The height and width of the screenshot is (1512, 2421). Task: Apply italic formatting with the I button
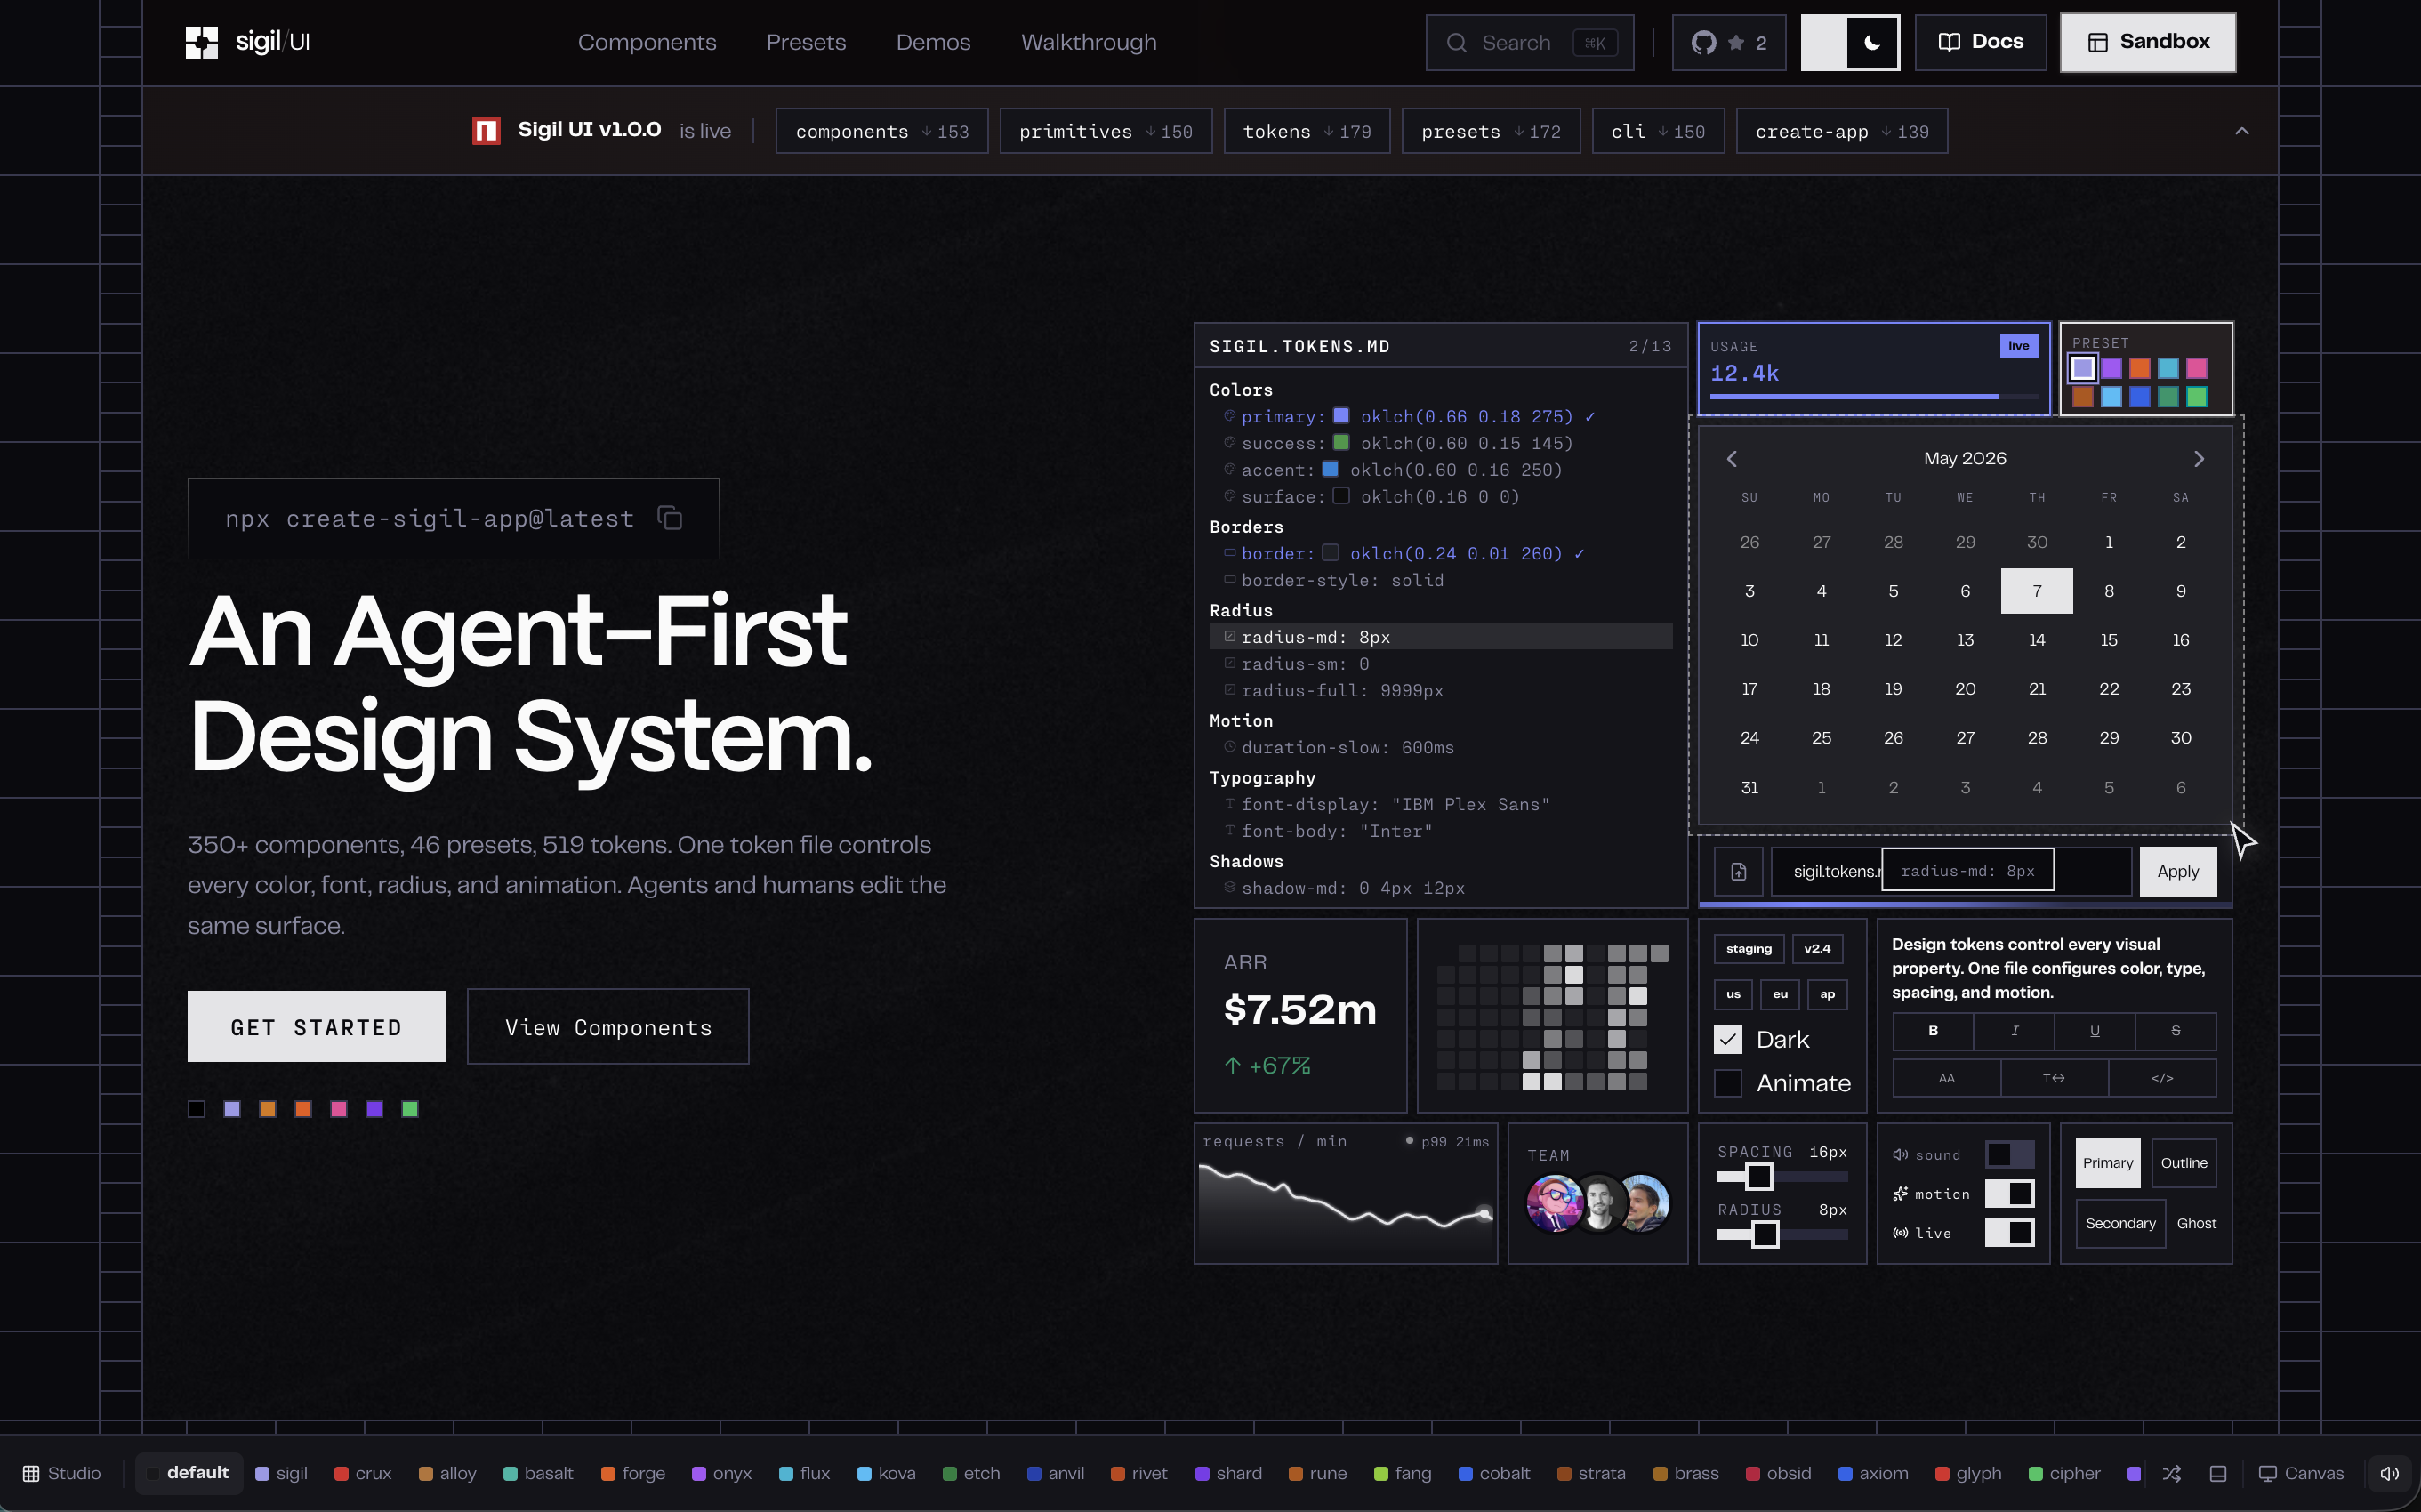[x=2014, y=1031]
